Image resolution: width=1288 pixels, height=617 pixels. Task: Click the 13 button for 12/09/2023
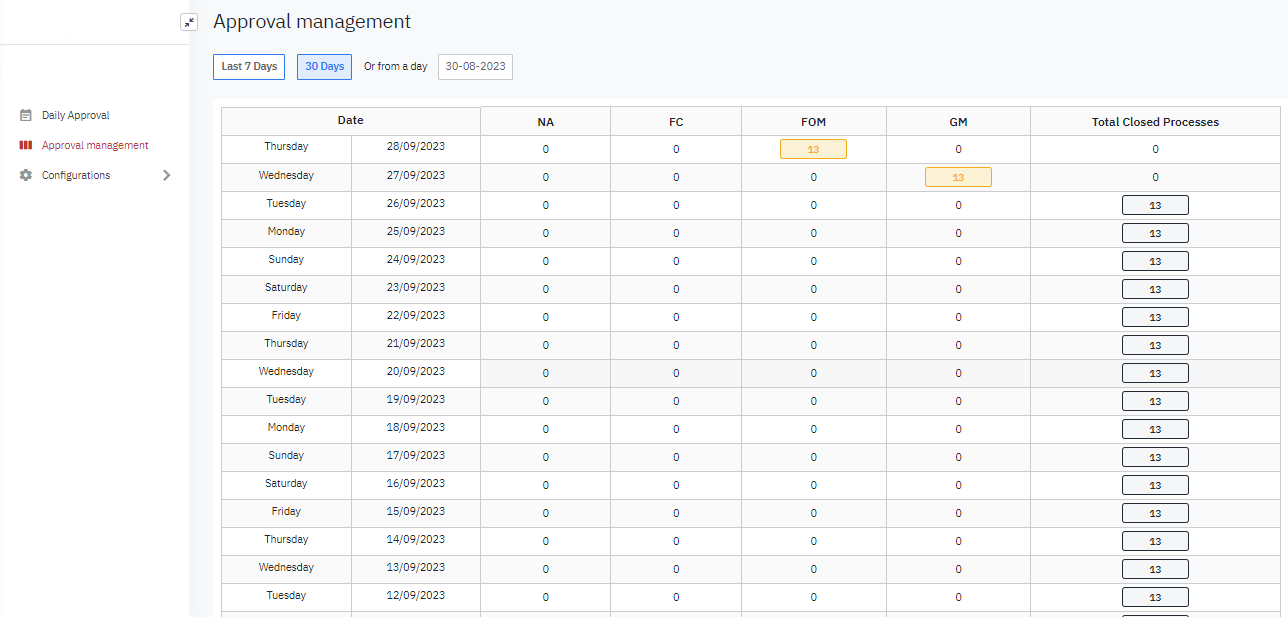click(x=1155, y=596)
